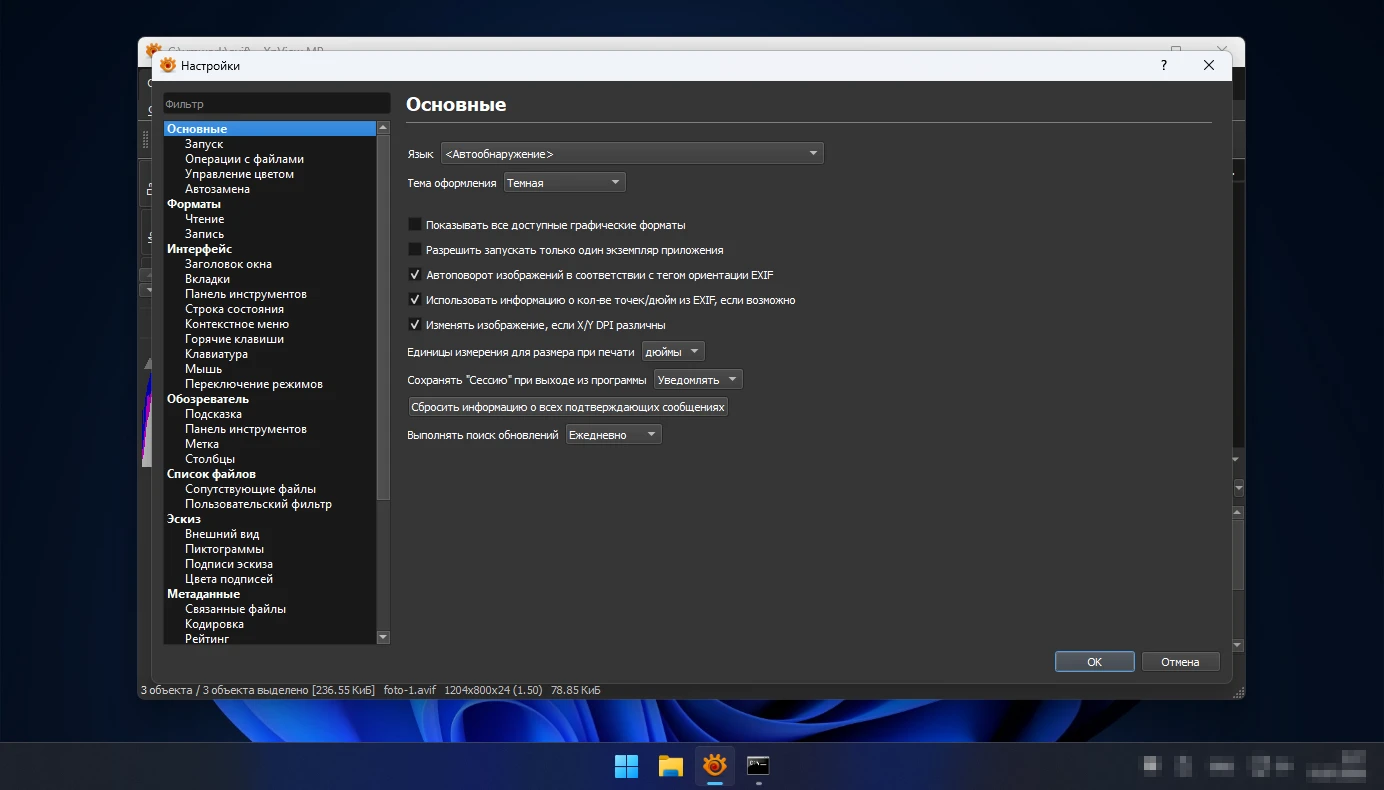The height and width of the screenshot is (790, 1384).
Task: Select Панель инструментов under Обозреватель
Action: pyautogui.click(x=246, y=429)
